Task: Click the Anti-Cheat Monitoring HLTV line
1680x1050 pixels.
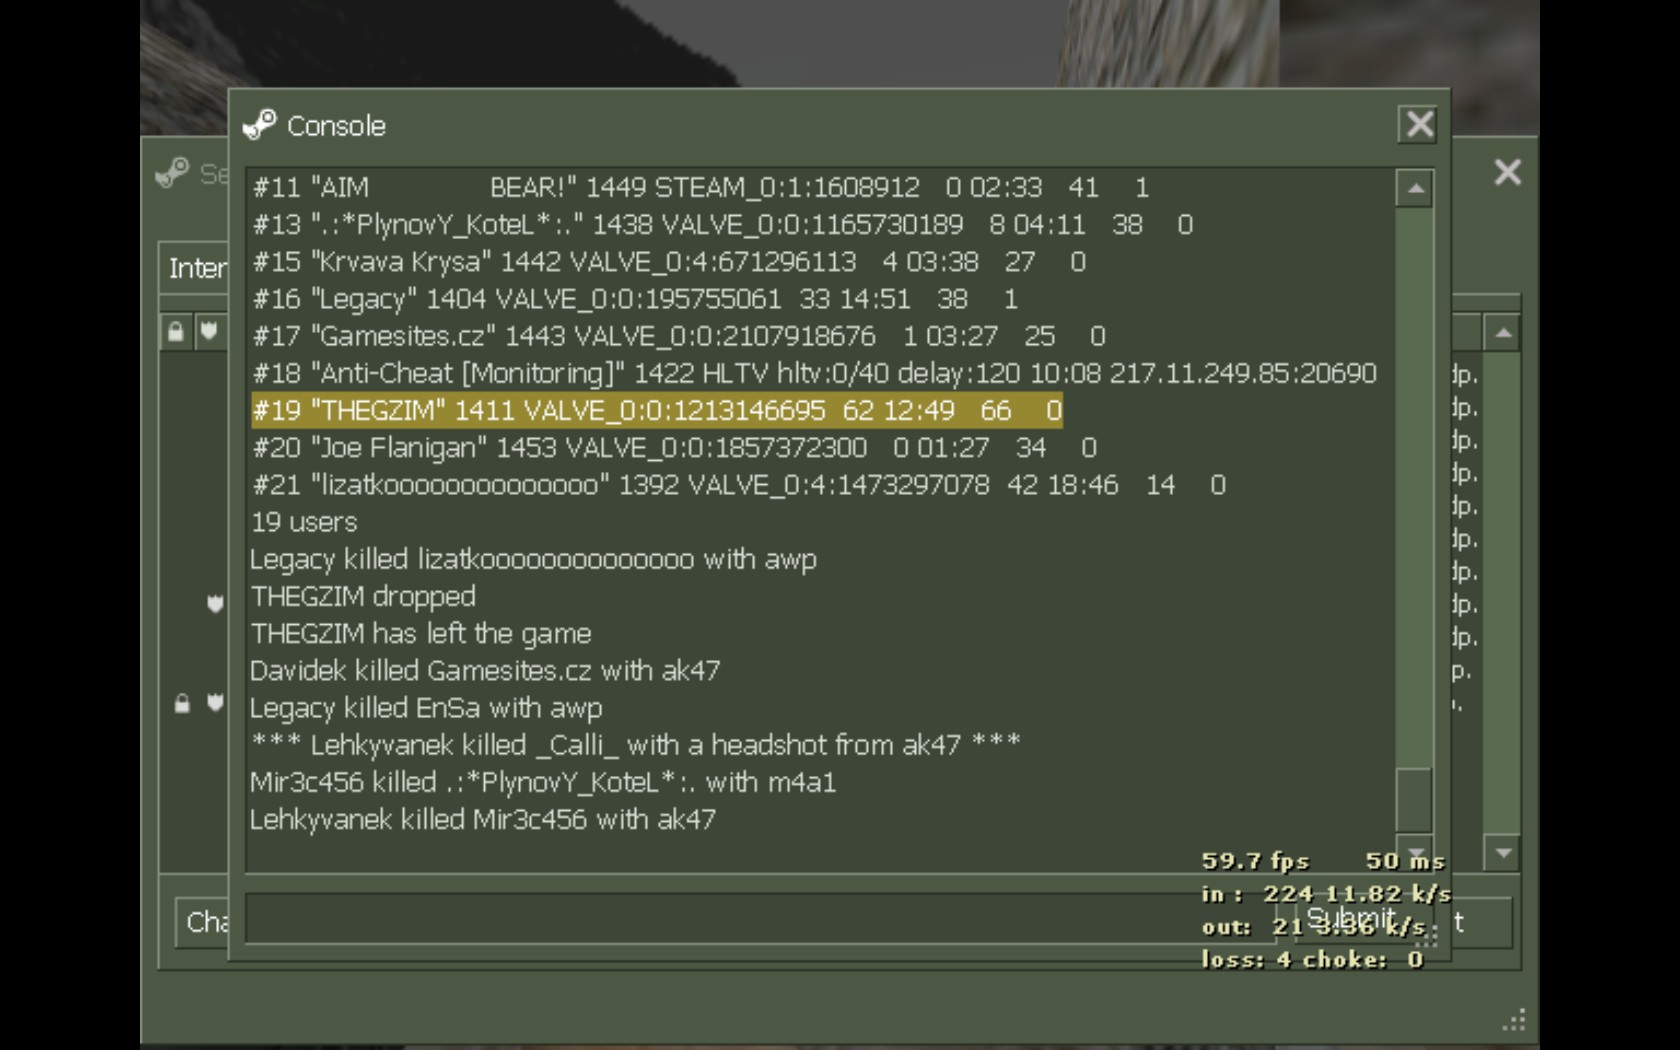Action: click(814, 373)
